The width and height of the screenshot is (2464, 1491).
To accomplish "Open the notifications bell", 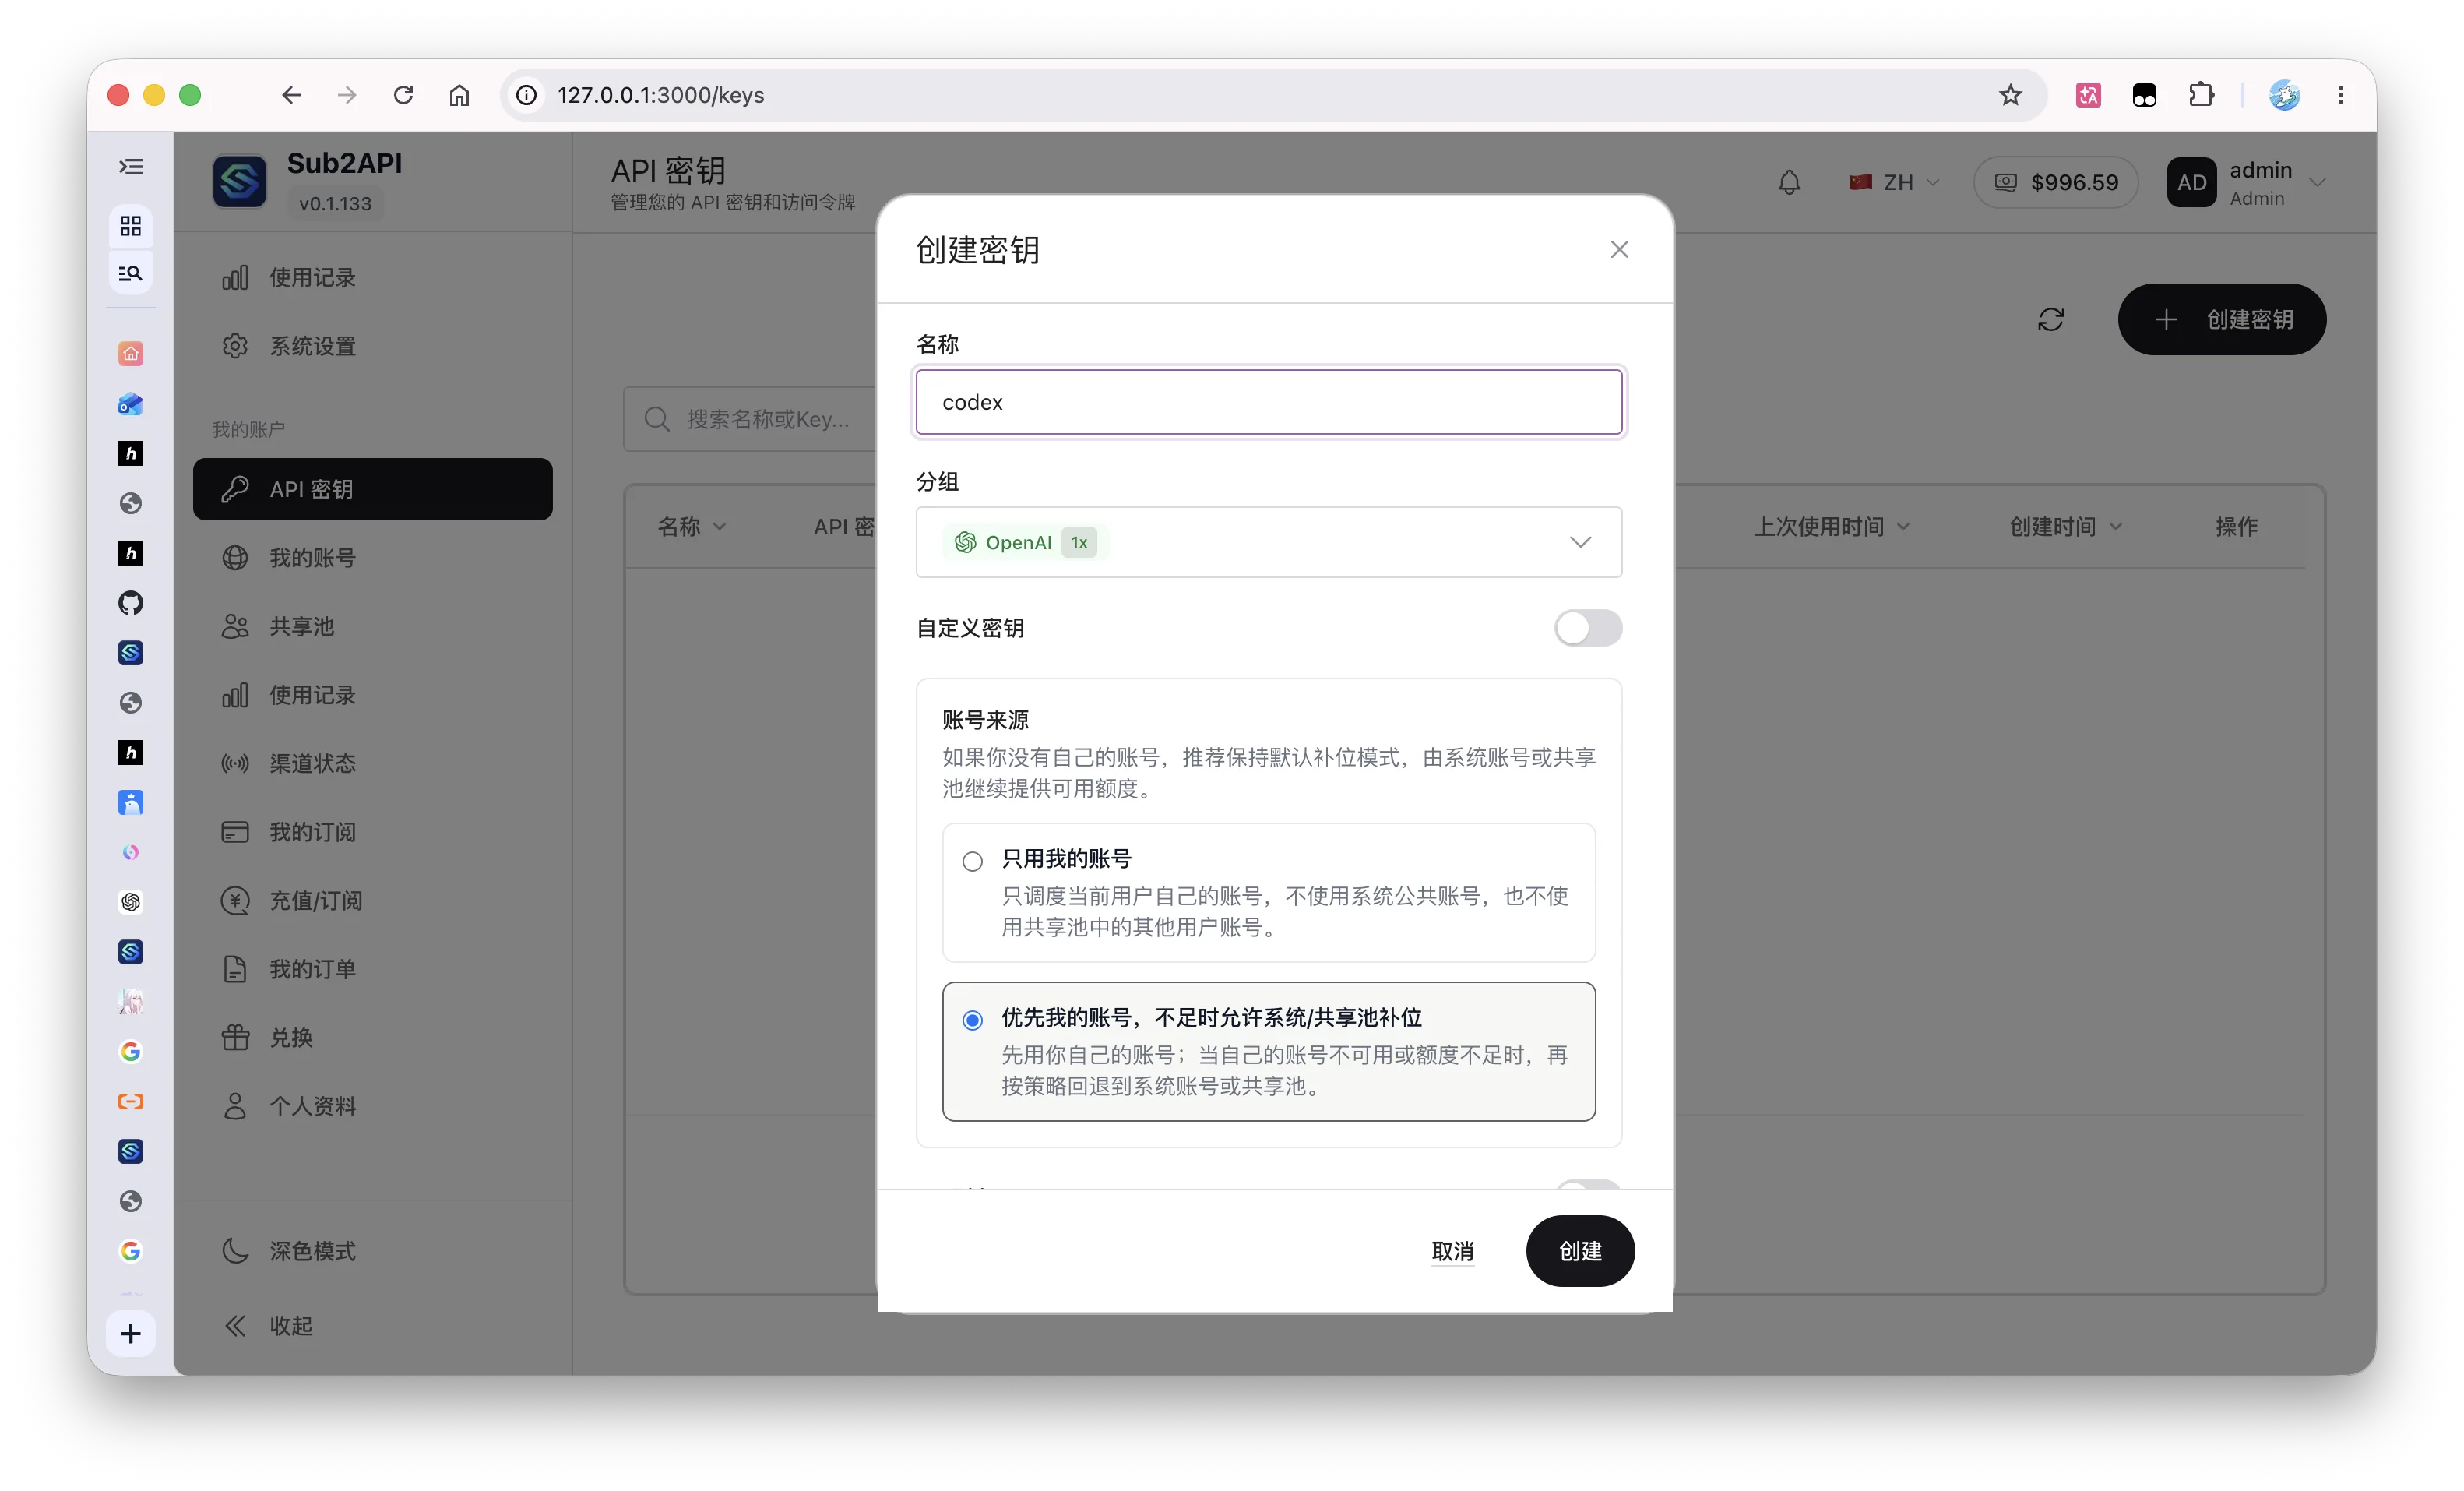I will click(1789, 182).
